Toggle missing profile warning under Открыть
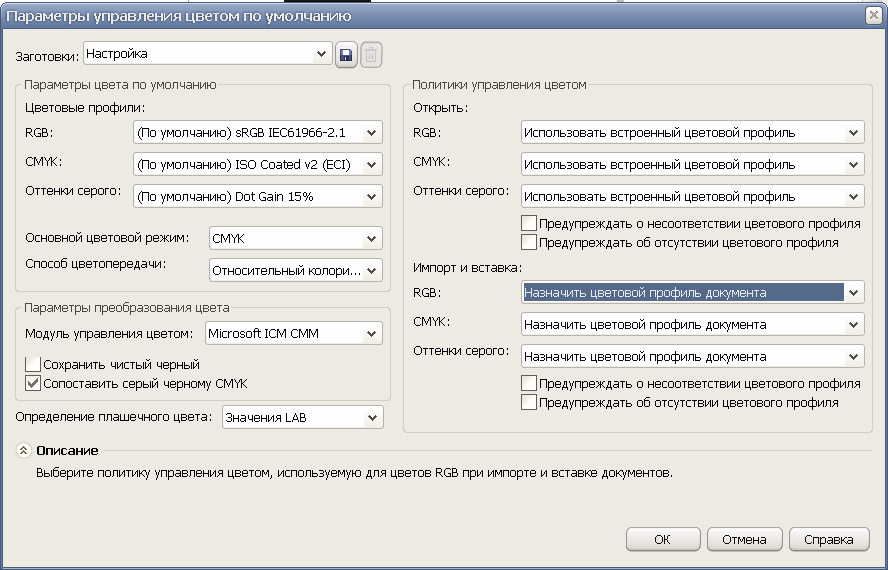Image resolution: width=888 pixels, height=570 pixels. pyautogui.click(x=529, y=242)
